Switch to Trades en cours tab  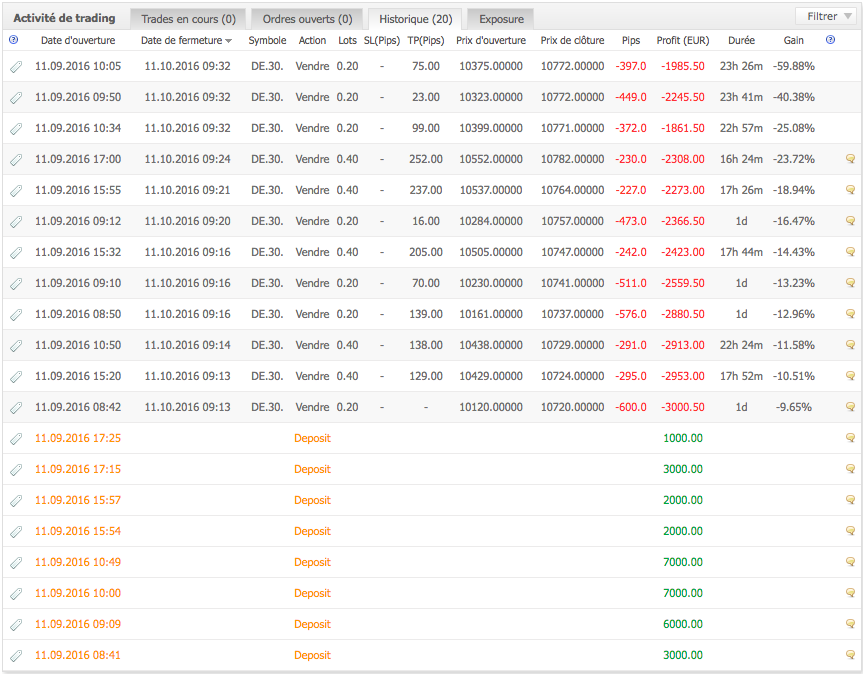coord(188,19)
